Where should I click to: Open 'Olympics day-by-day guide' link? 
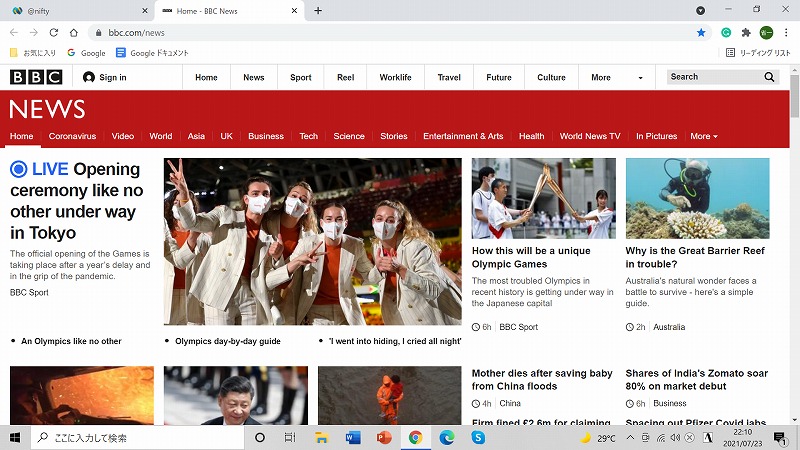(x=228, y=341)
